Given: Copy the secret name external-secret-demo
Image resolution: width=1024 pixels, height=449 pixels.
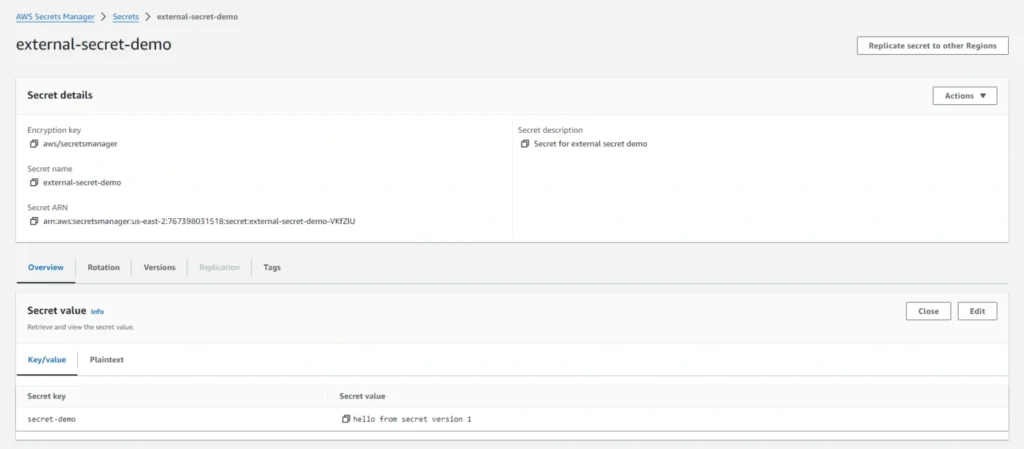Looking at the screenshot, I should point(34,183).
